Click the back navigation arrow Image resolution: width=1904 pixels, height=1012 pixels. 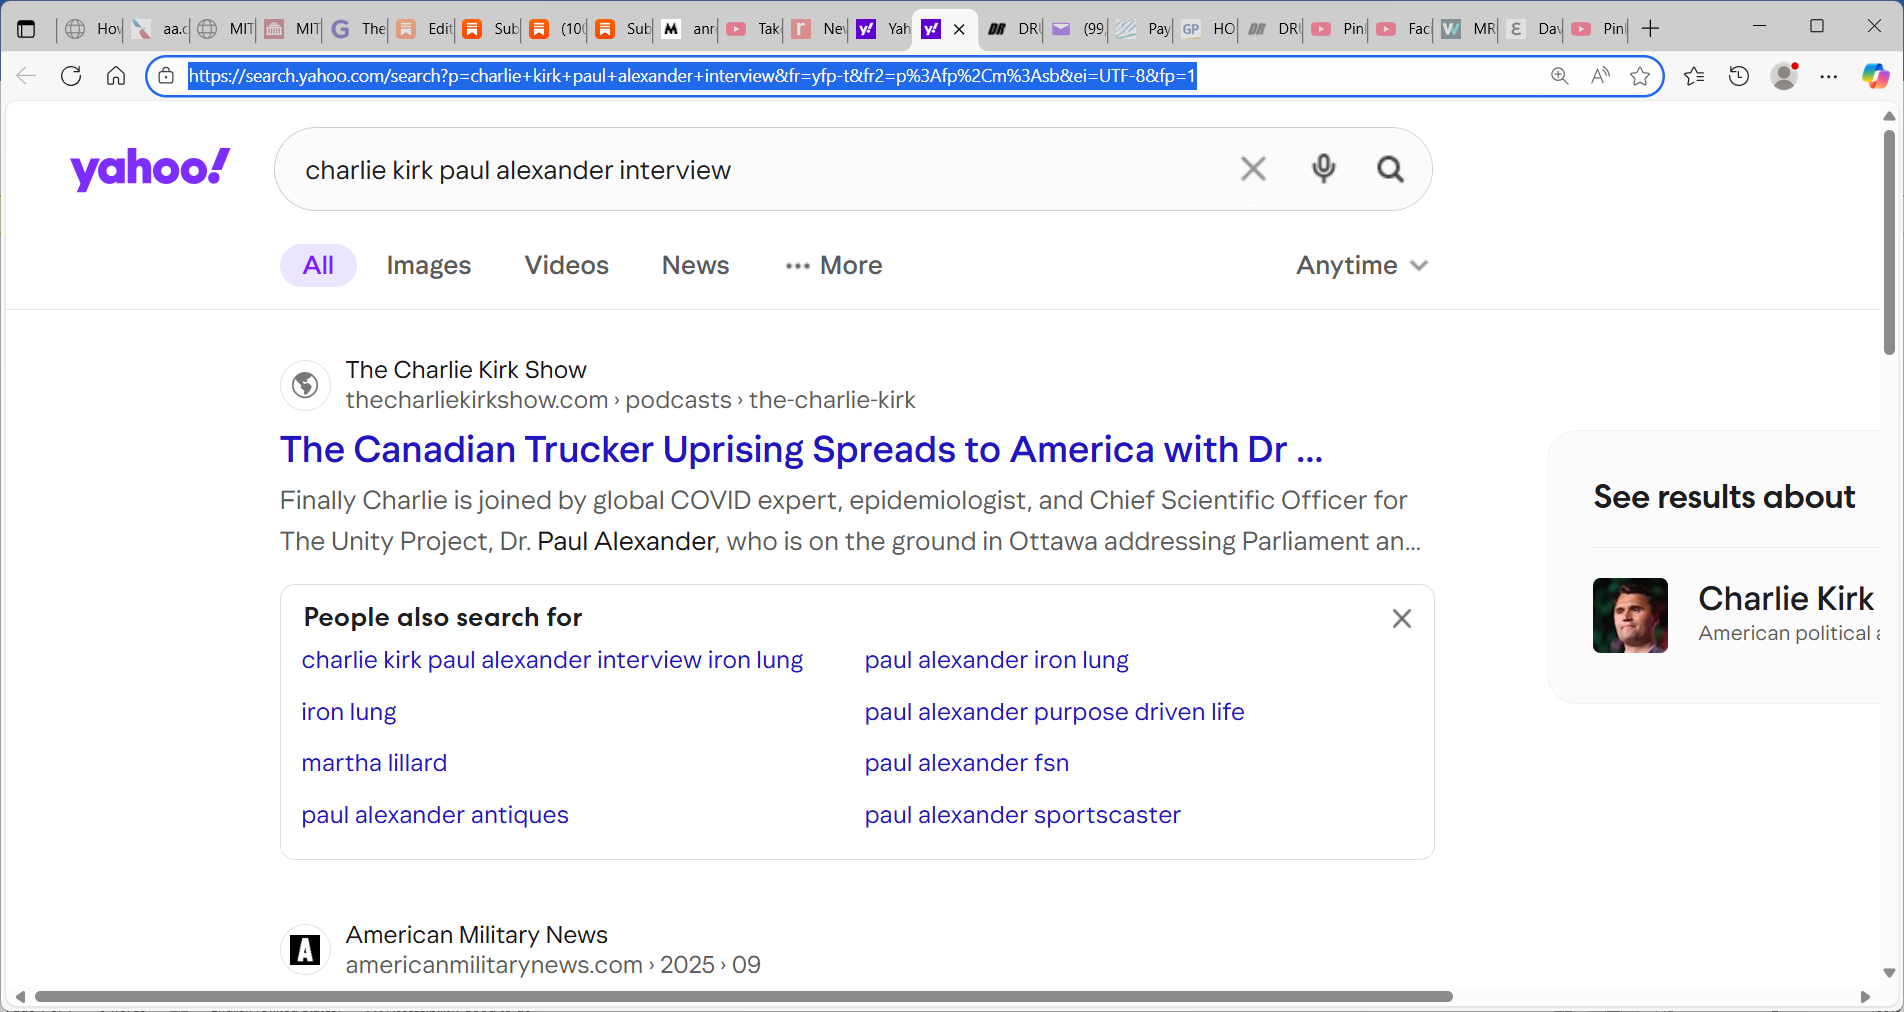tap(26, 76)
